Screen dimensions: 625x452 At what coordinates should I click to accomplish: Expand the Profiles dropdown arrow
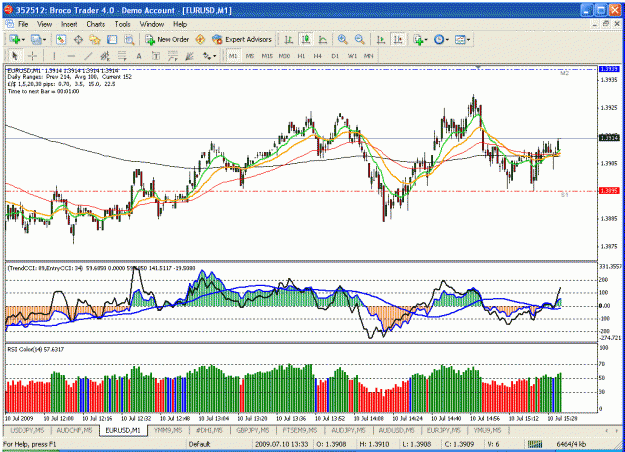44,39
